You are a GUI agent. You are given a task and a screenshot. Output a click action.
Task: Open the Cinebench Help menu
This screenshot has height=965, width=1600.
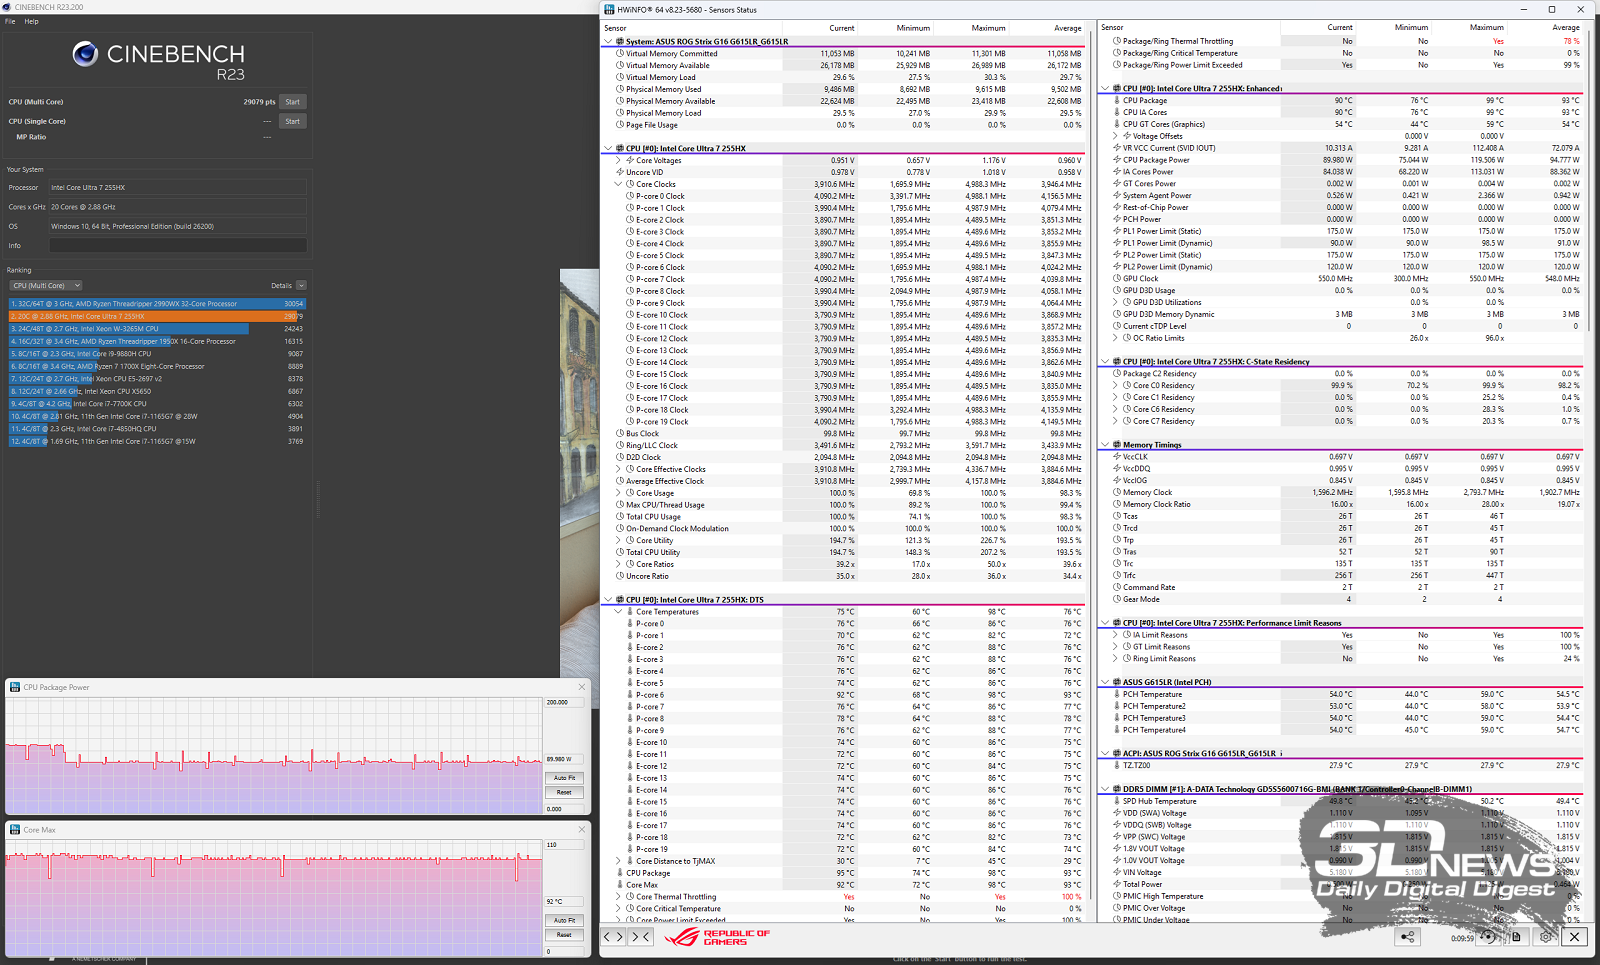[x=32, y=21]
